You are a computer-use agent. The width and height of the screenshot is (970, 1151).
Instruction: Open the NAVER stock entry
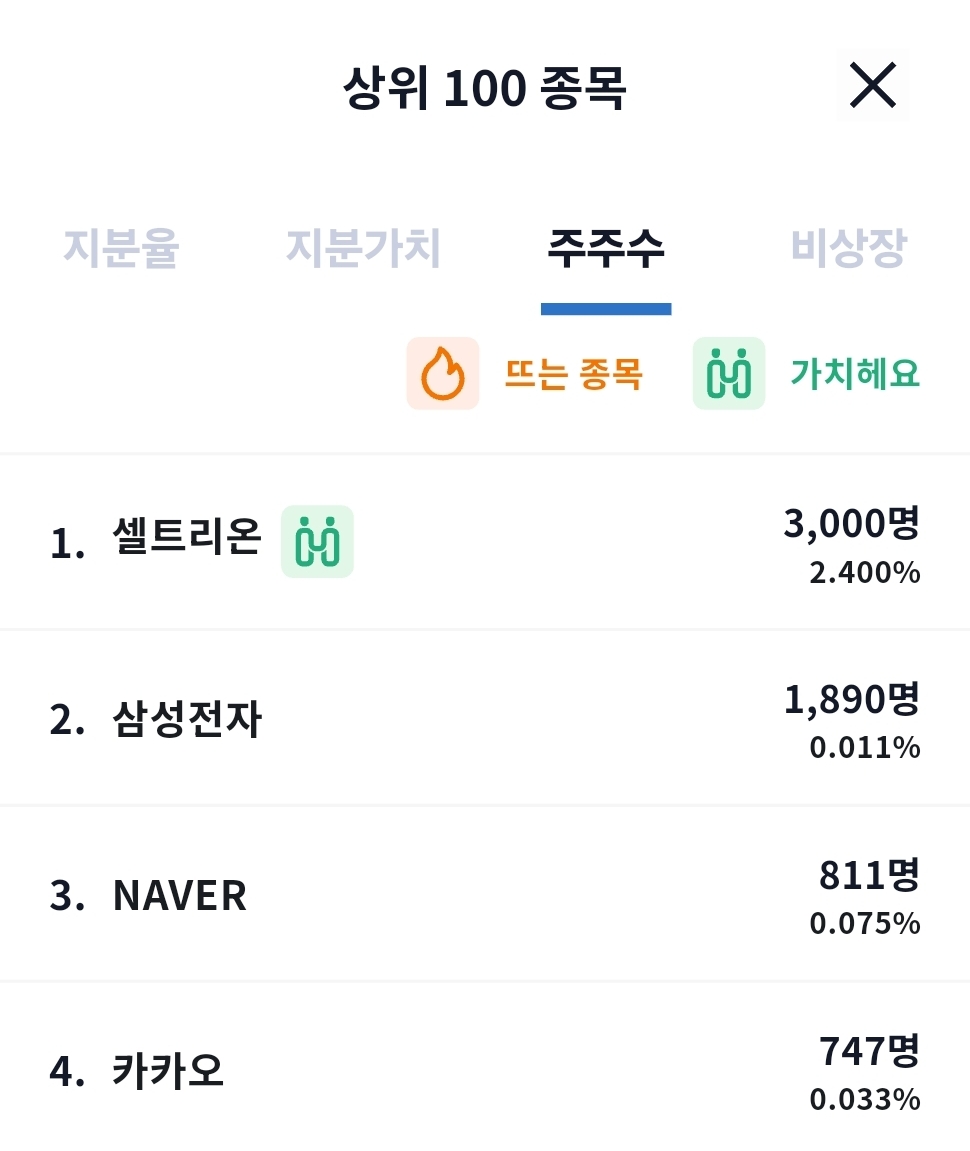pos(485,894)
